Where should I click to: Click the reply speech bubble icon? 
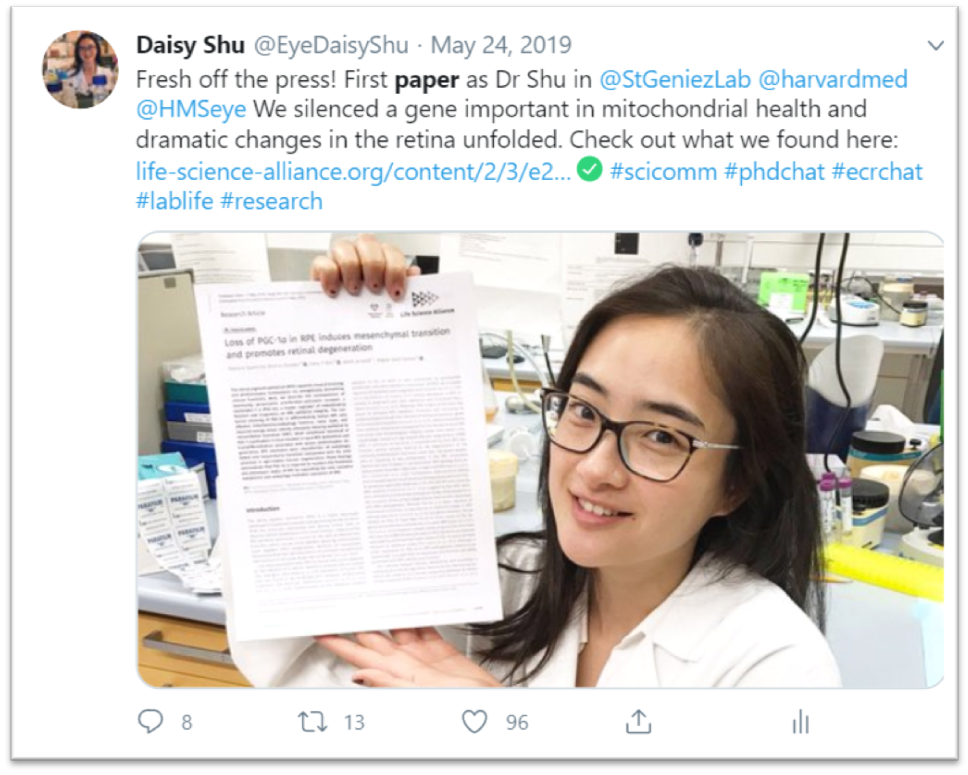[x=150, y=721]
